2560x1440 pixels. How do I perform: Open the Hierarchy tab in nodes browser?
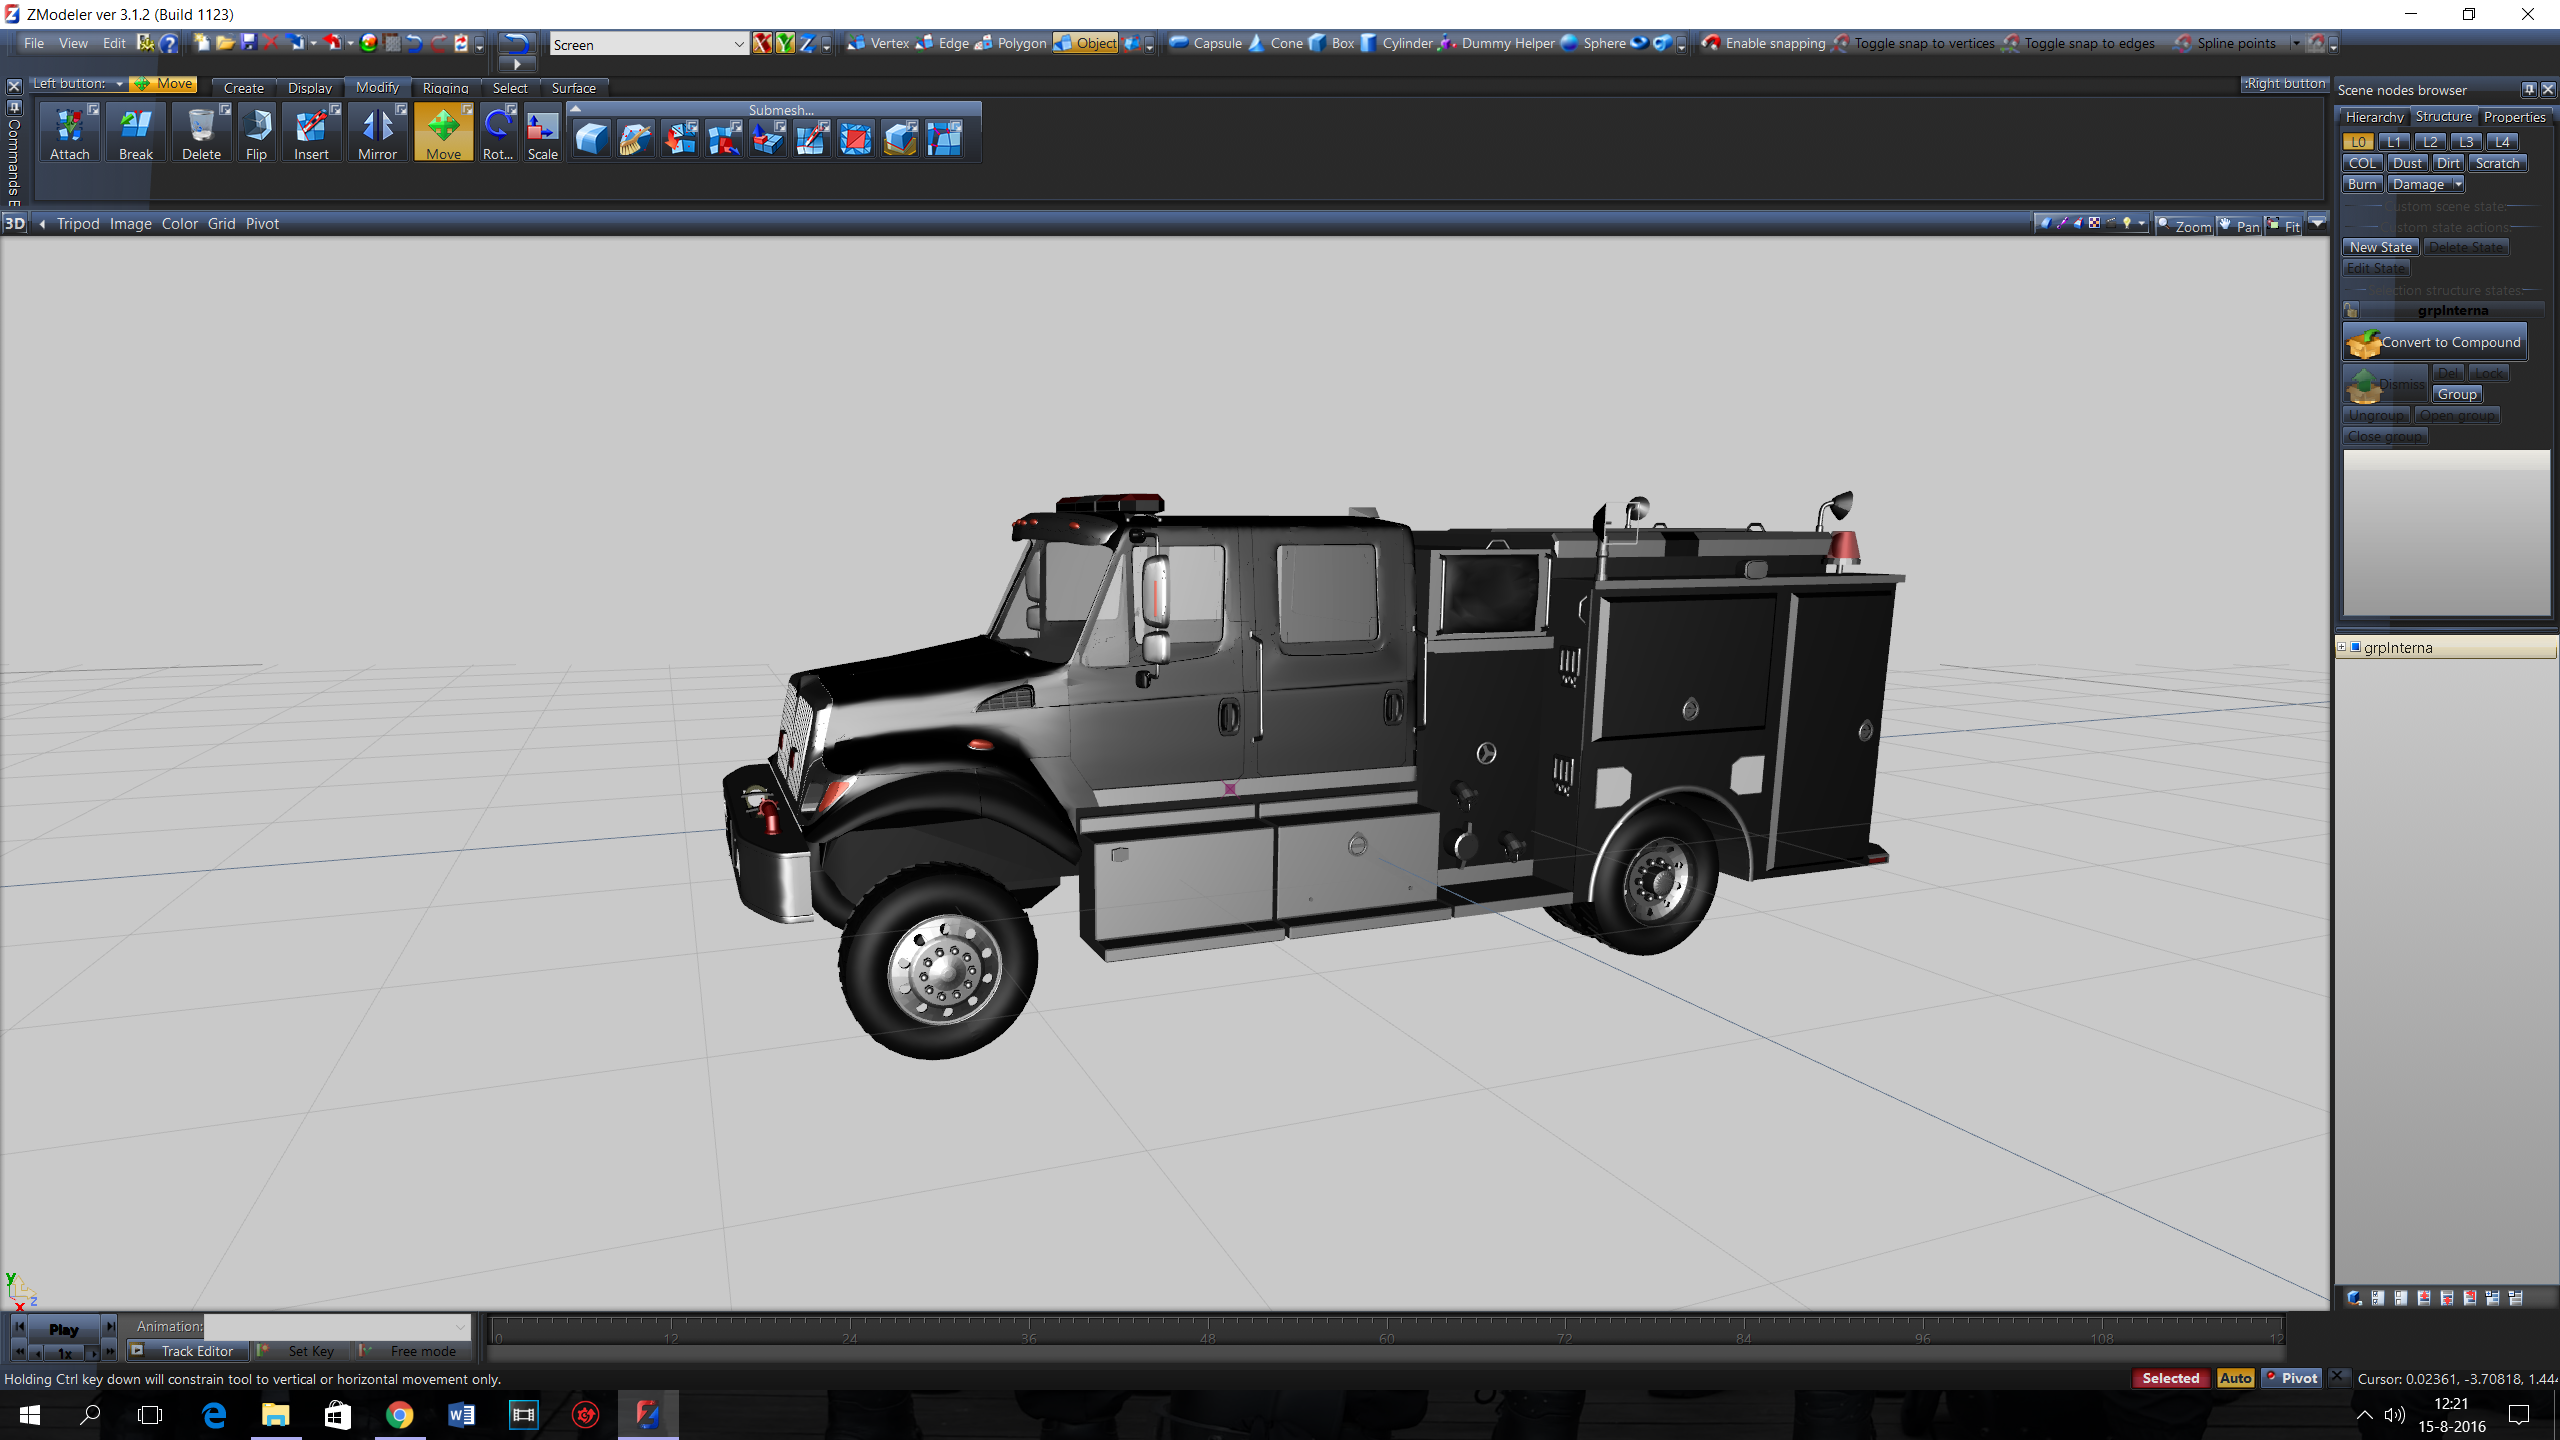click(2374, 117)
